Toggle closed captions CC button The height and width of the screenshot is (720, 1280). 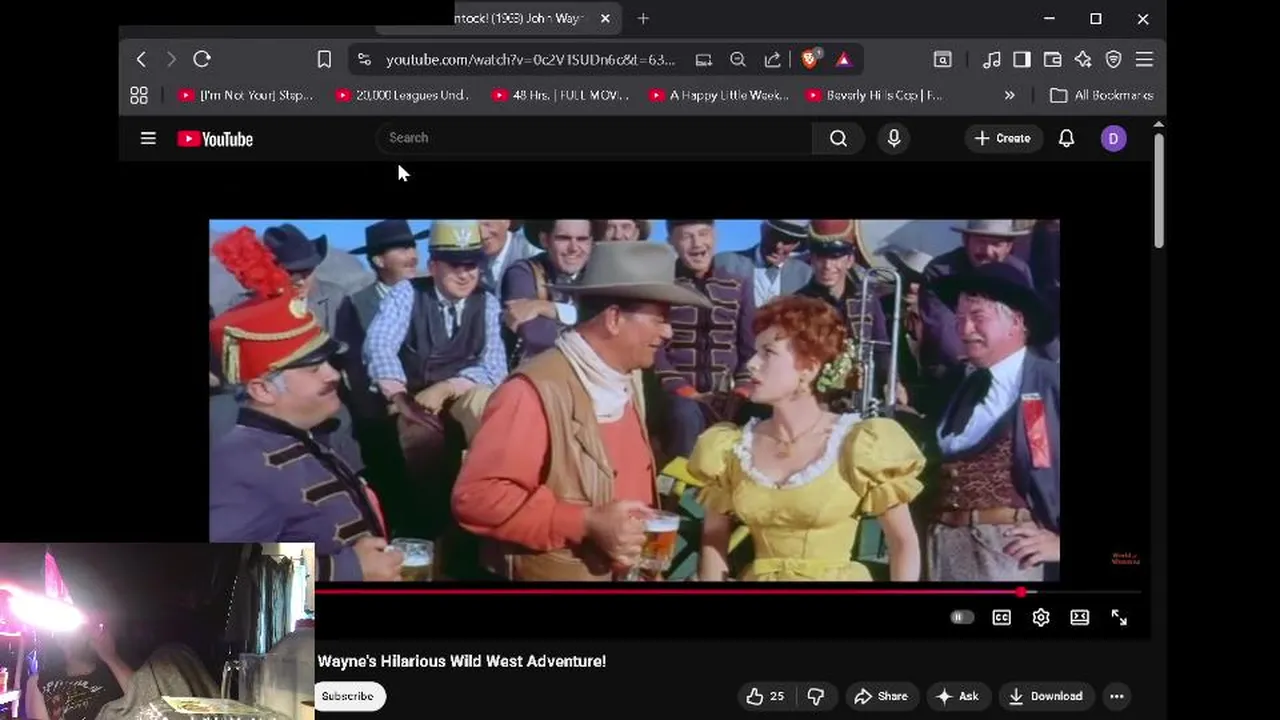click(1001, 617)
